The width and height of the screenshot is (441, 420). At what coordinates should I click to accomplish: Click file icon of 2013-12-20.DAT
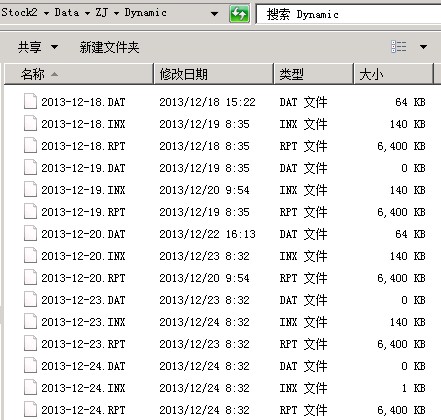pos(30,234)
